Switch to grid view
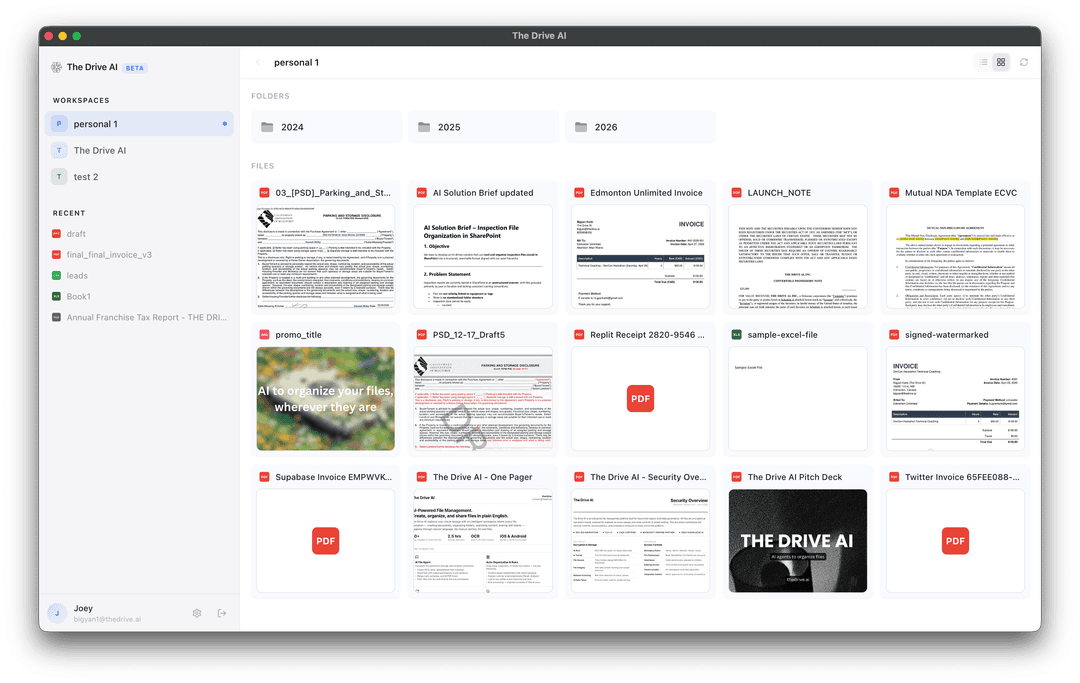Viewport: 1080px width, 683px height. (1001, 62)
